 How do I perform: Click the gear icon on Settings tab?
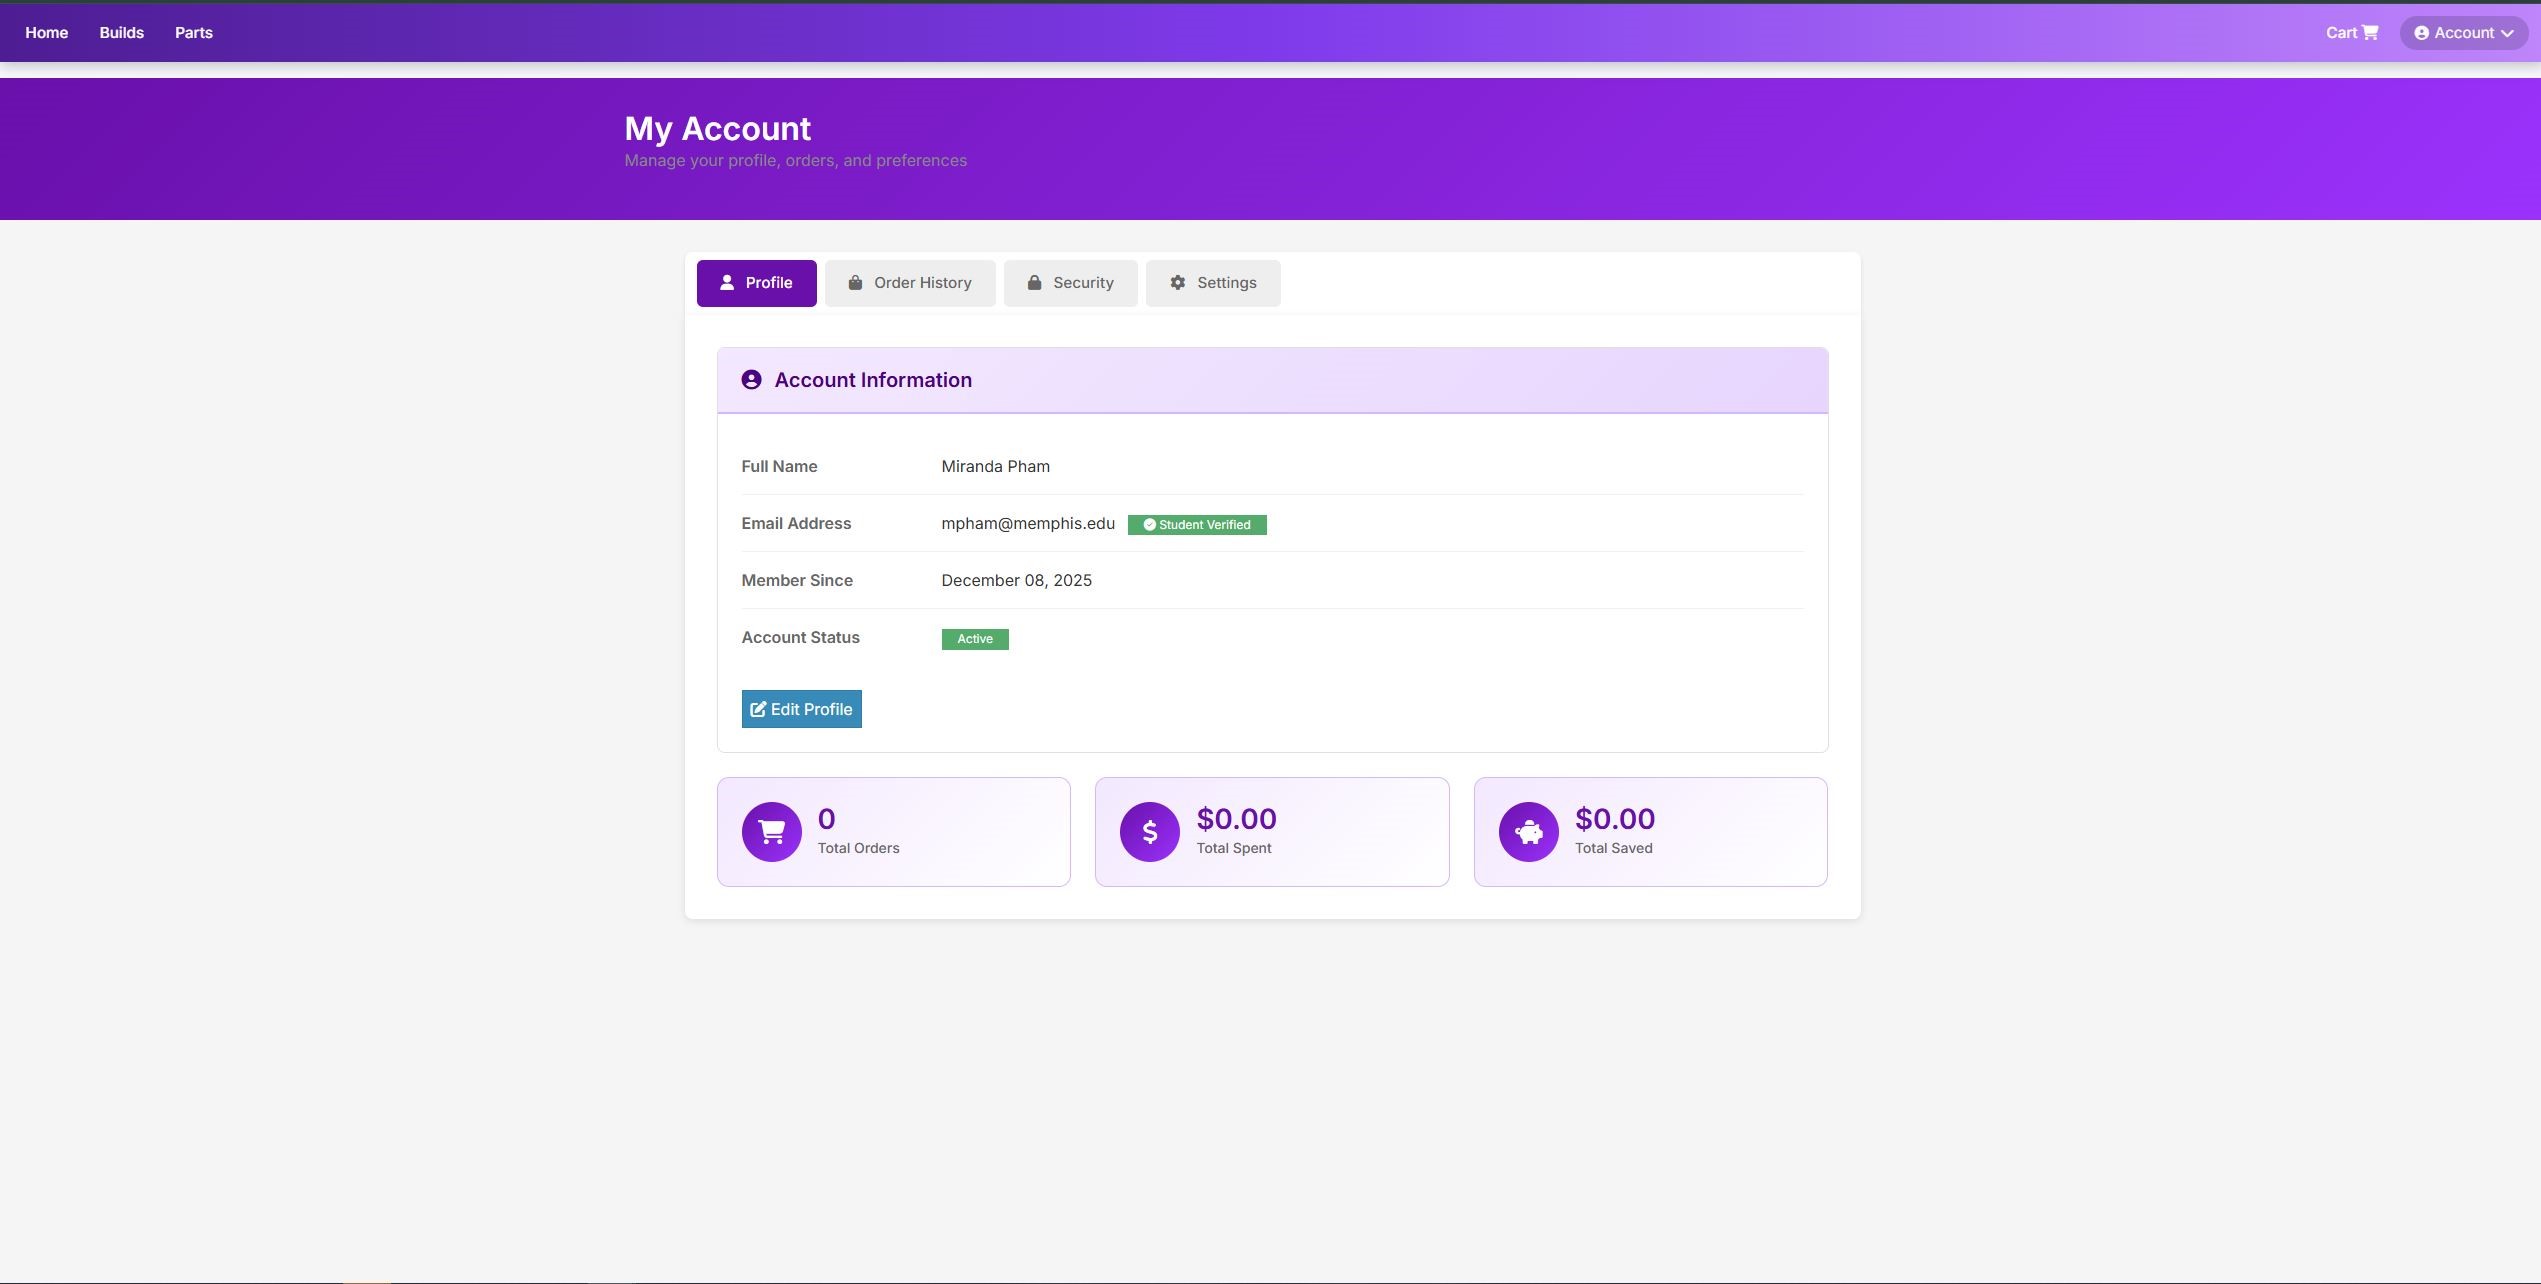pos(1178,283)
